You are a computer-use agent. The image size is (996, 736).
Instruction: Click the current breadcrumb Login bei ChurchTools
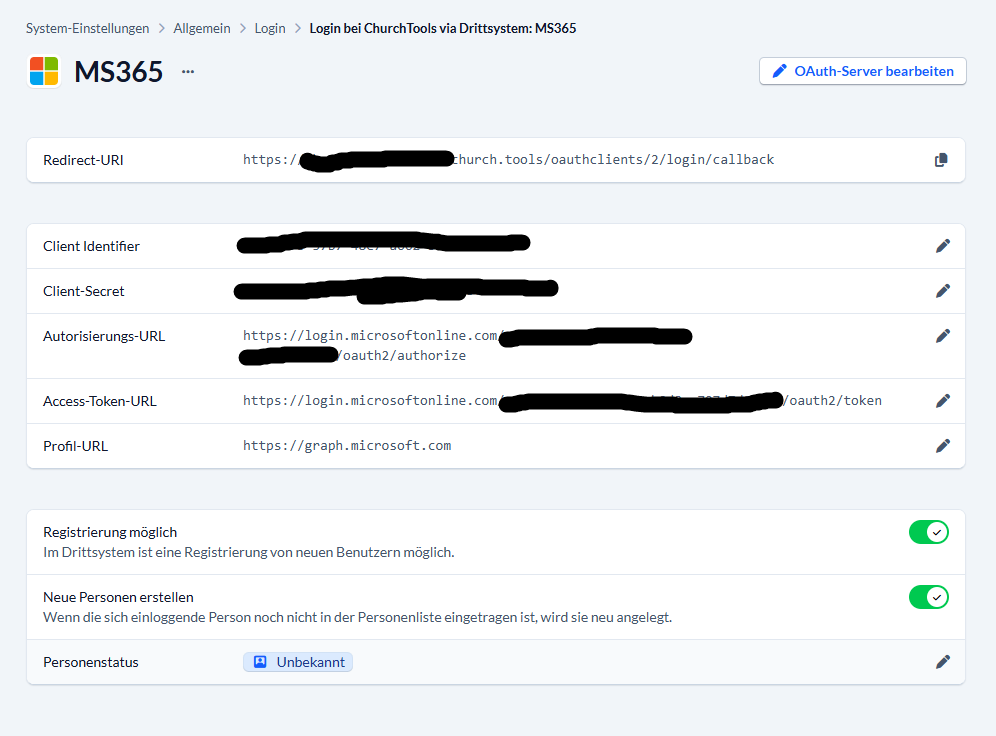click(x=442, y=28)
